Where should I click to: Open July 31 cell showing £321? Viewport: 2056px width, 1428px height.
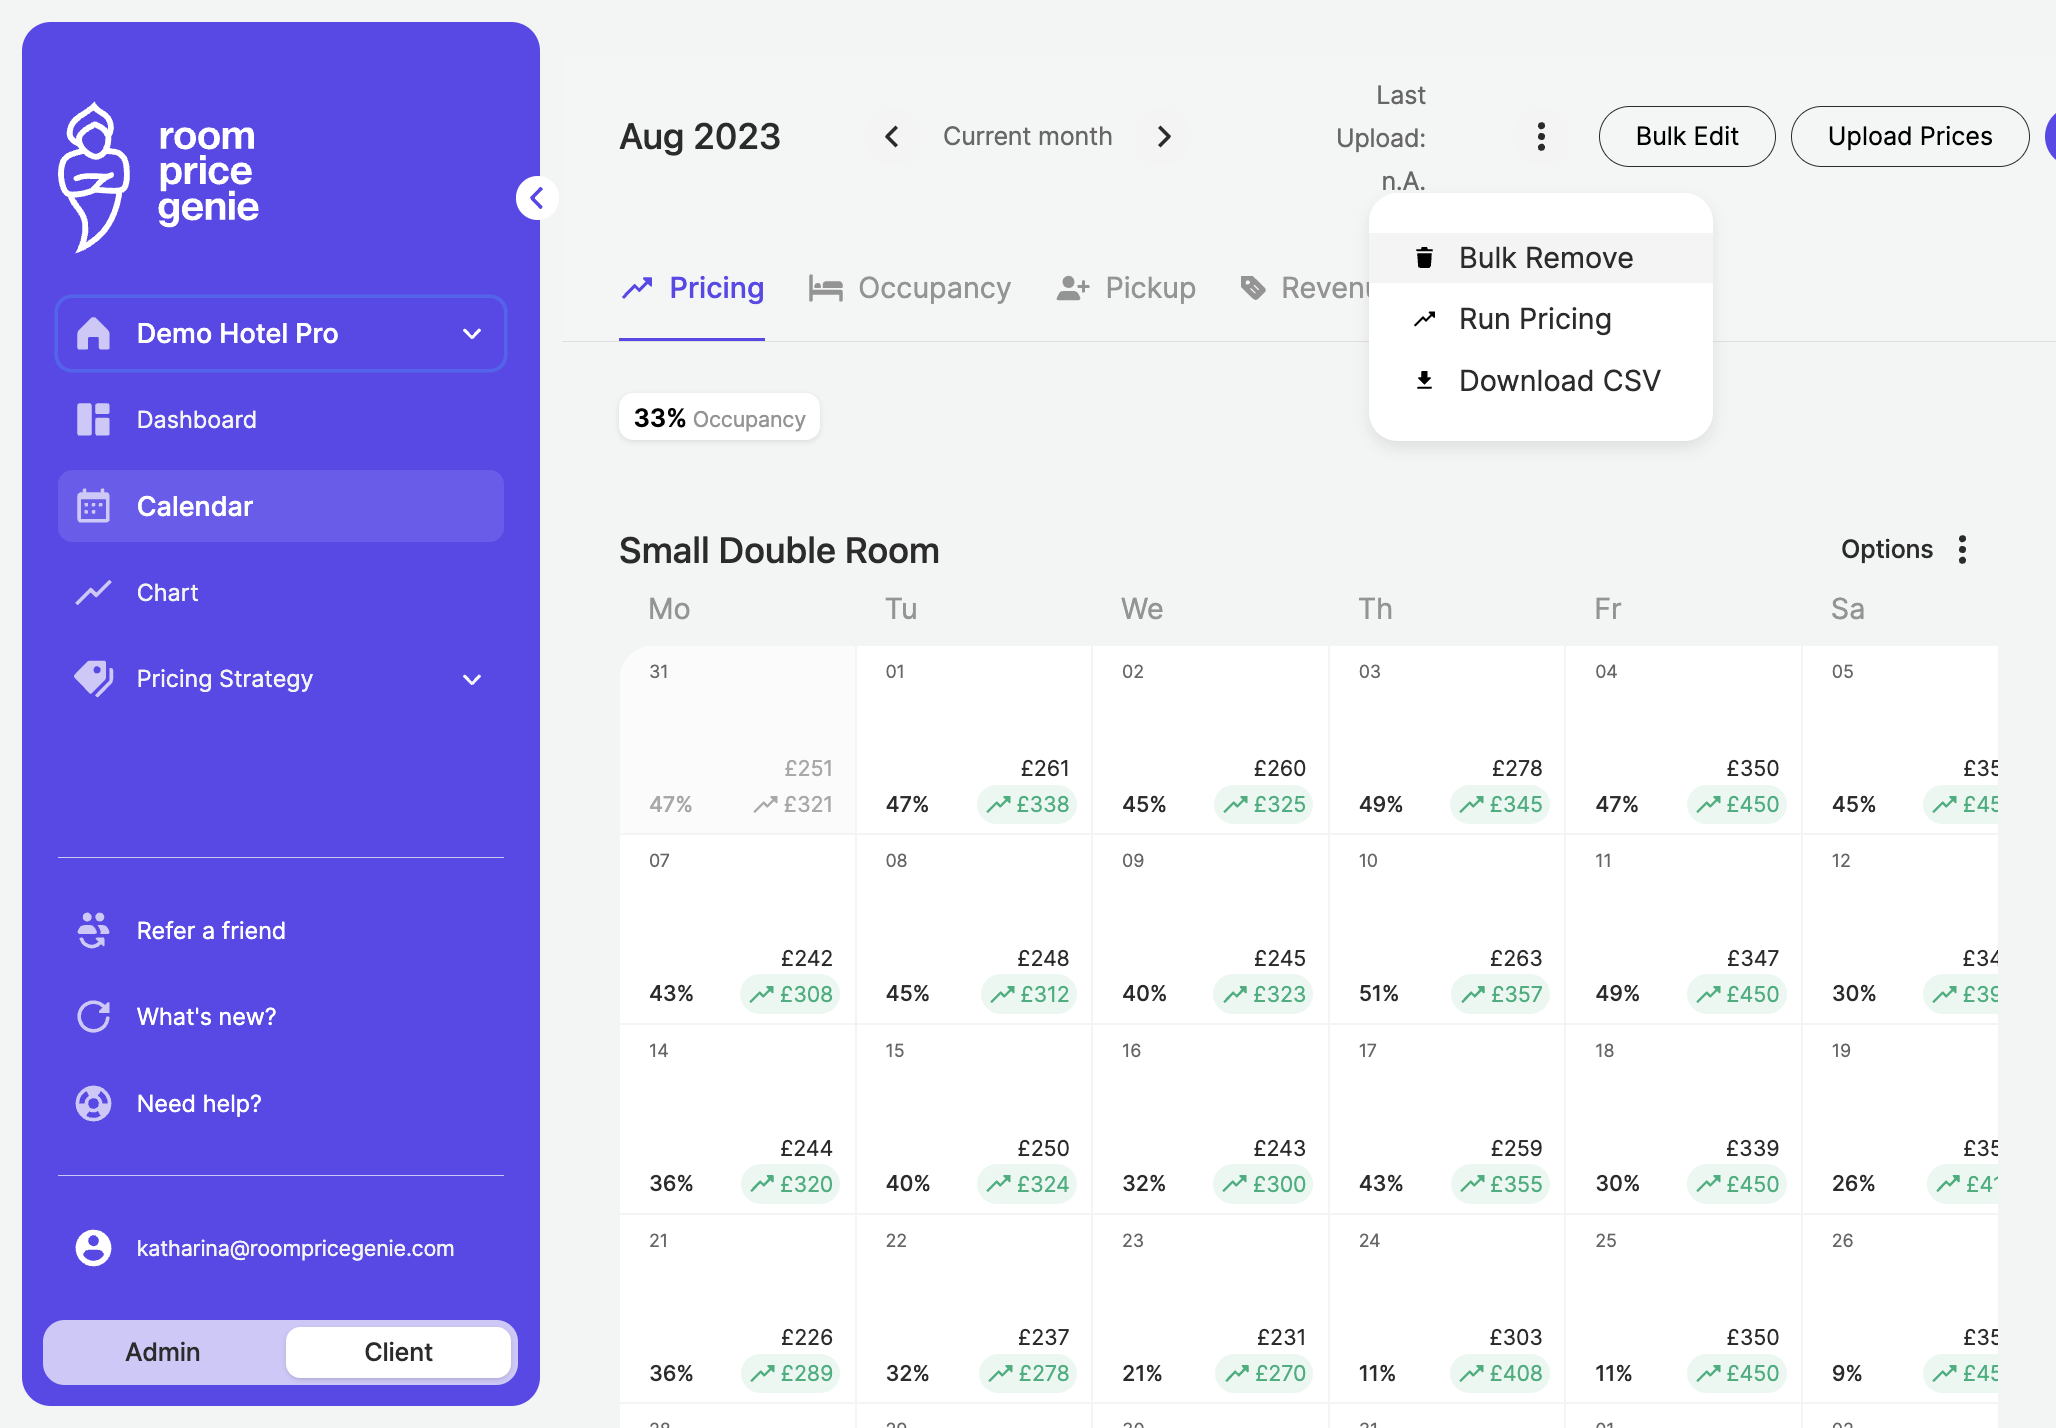(738, 740)
